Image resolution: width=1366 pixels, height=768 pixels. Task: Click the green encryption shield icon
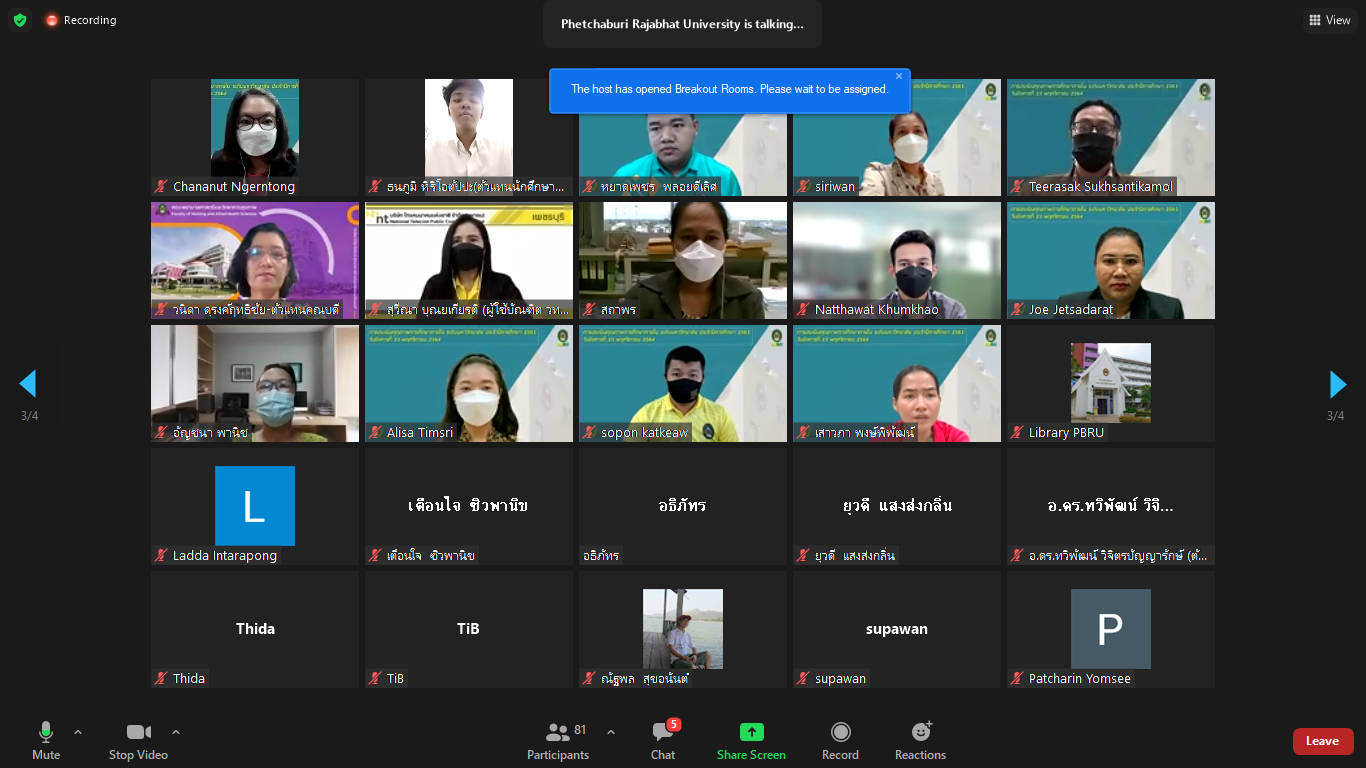[20, 20]
